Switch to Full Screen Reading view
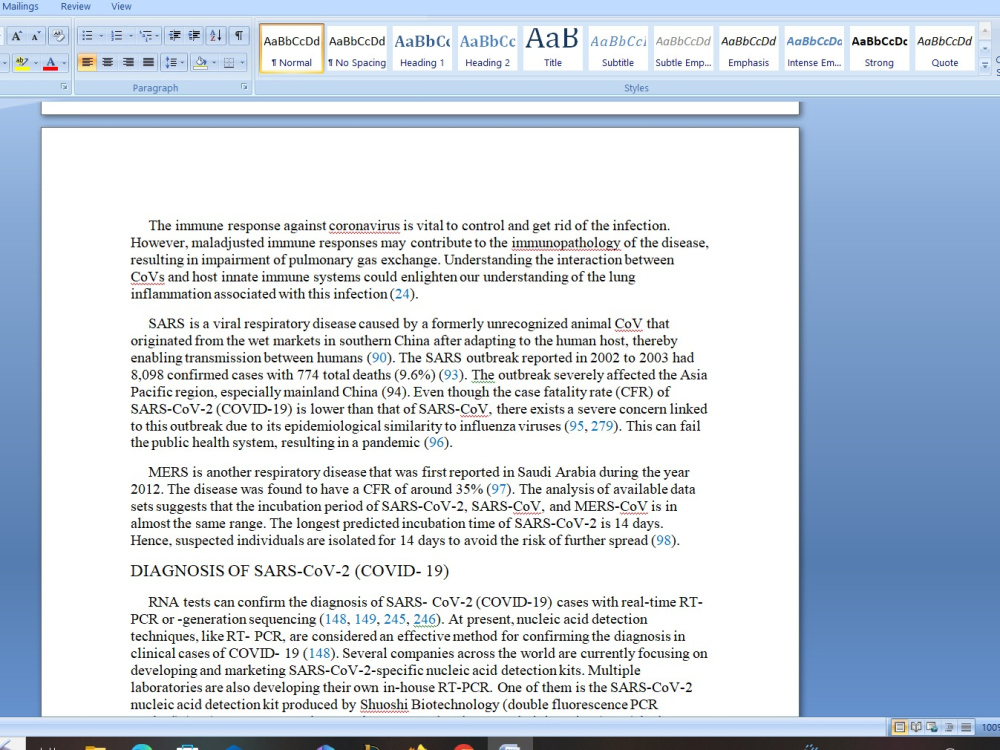This screenshot has width=1000, height=750. pos(916,727)
